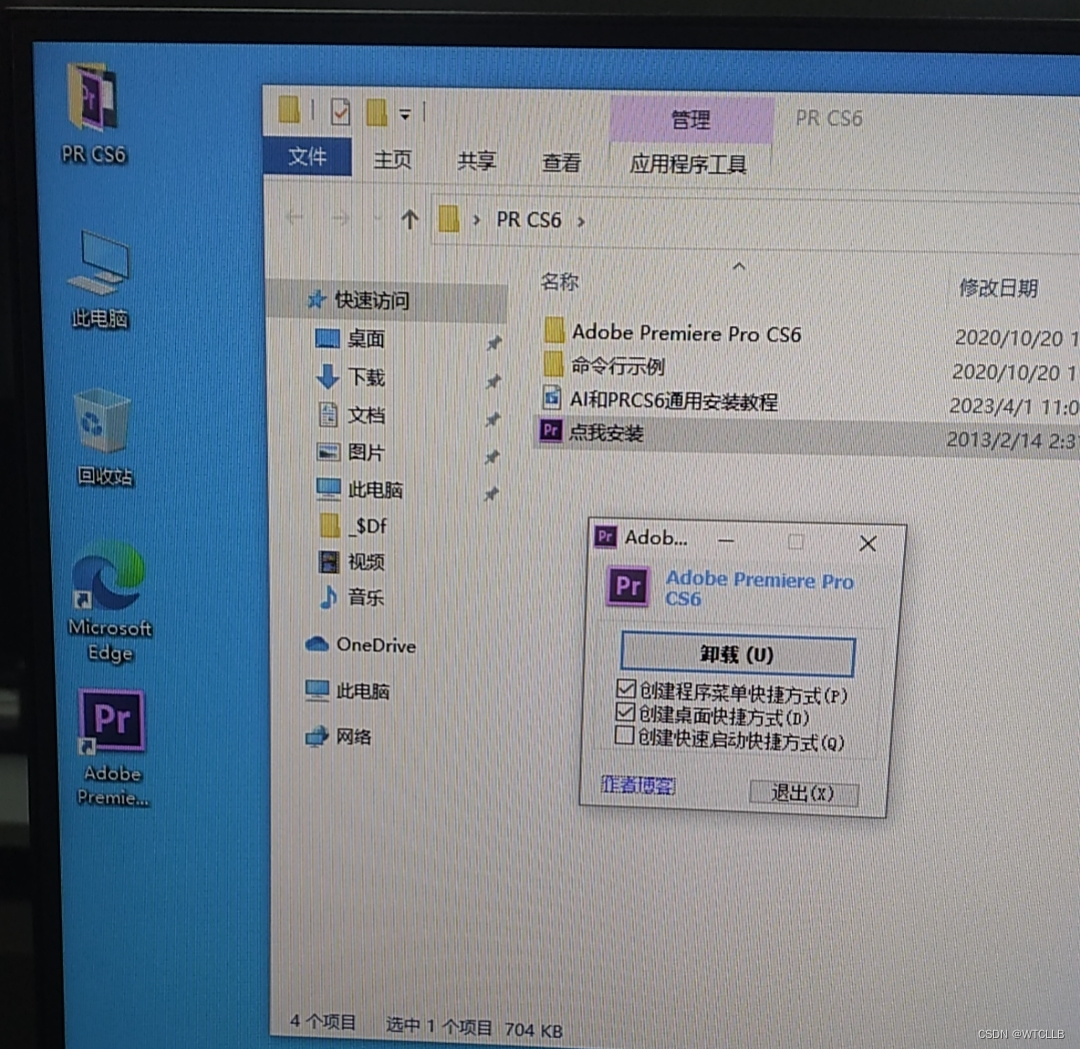
Task: Click the Pr icon of 点我安装
Action: [x=550, y=430]
